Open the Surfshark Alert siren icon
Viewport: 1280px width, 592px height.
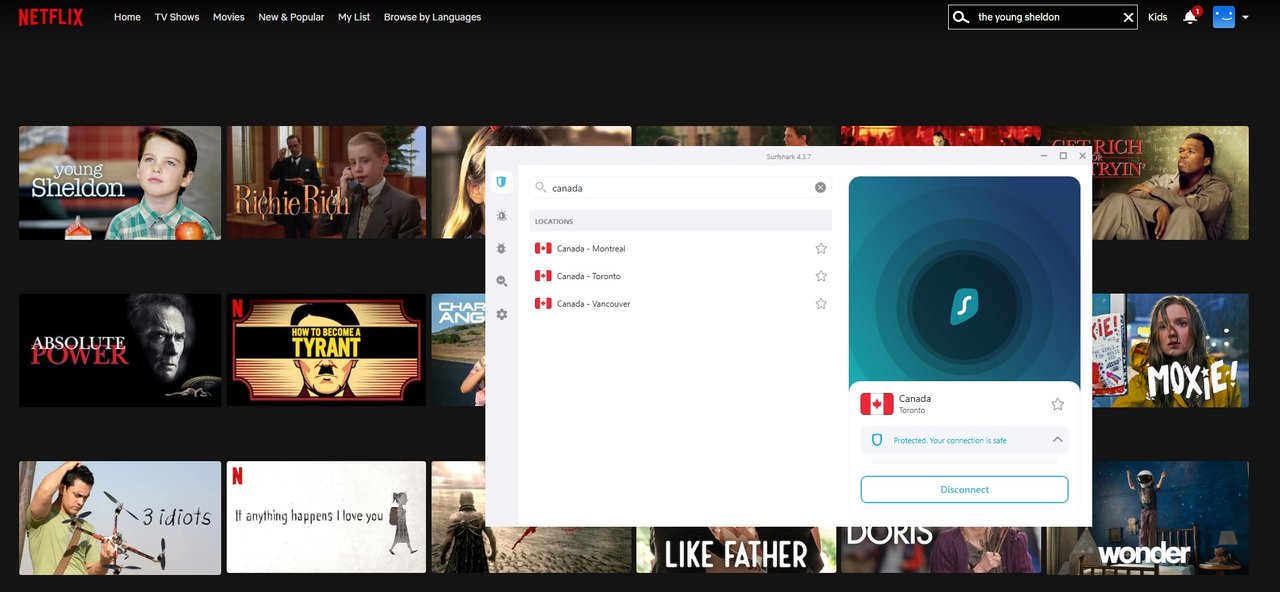click(502, 215)
